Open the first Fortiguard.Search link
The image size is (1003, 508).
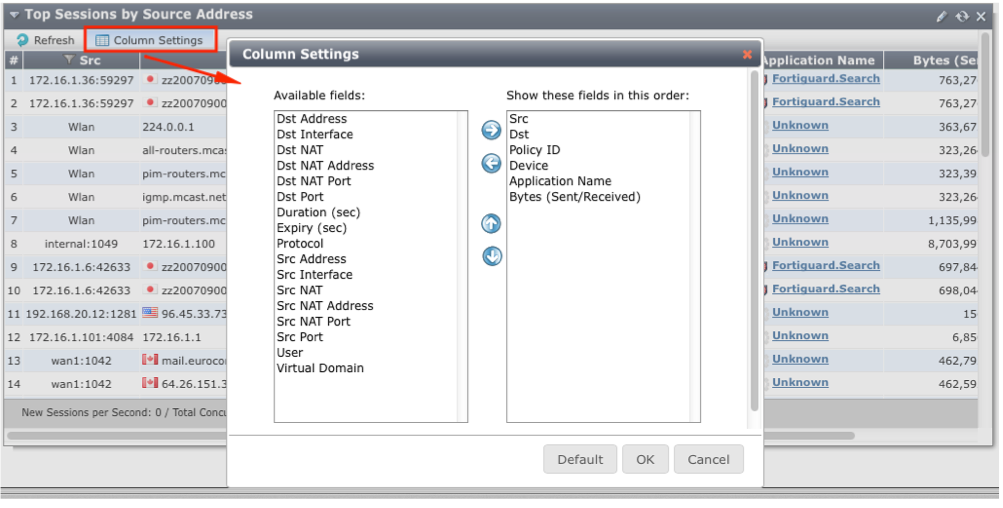coord(825,79)
